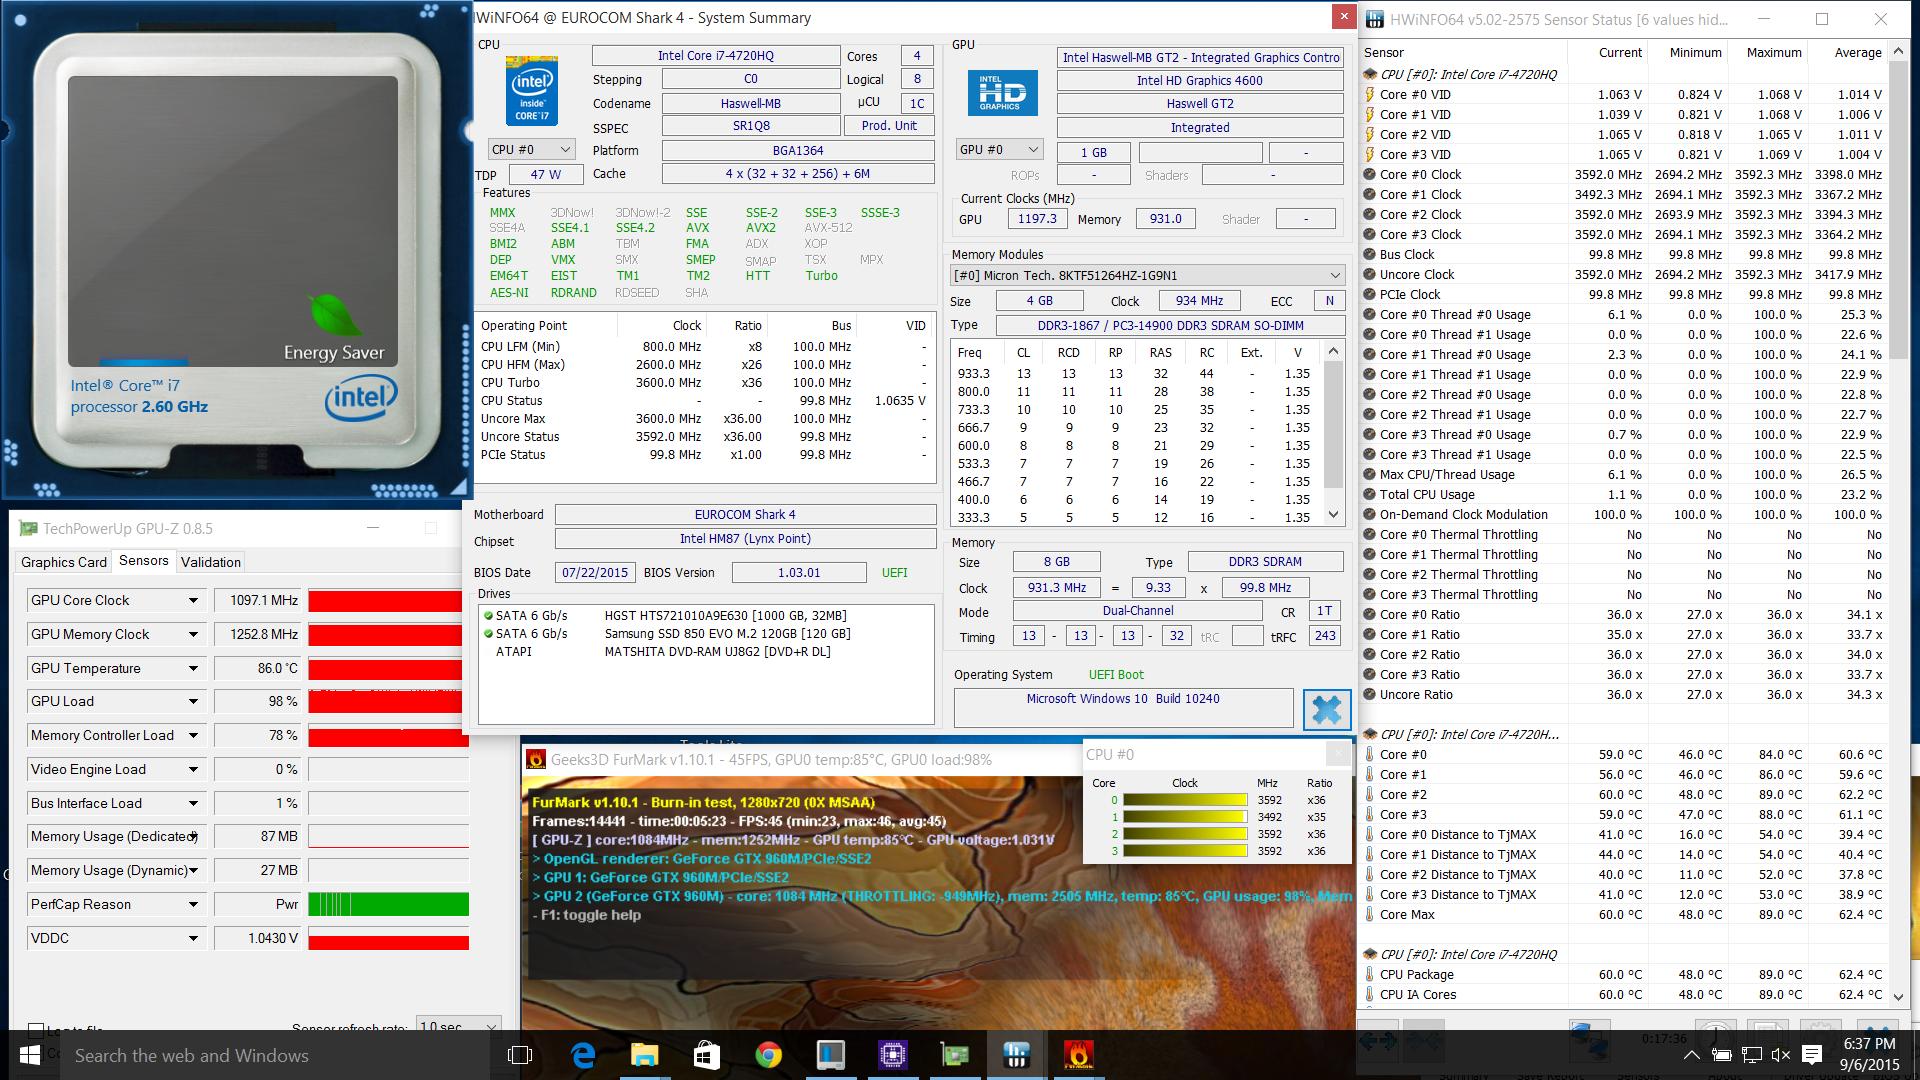Open Microsoft Edge from the taskbar
1920x1080 pixels.
click(583, 1055)
